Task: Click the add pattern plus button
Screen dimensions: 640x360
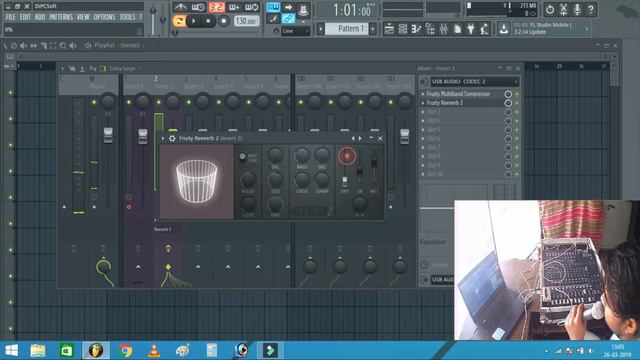Action: point(373,29)
